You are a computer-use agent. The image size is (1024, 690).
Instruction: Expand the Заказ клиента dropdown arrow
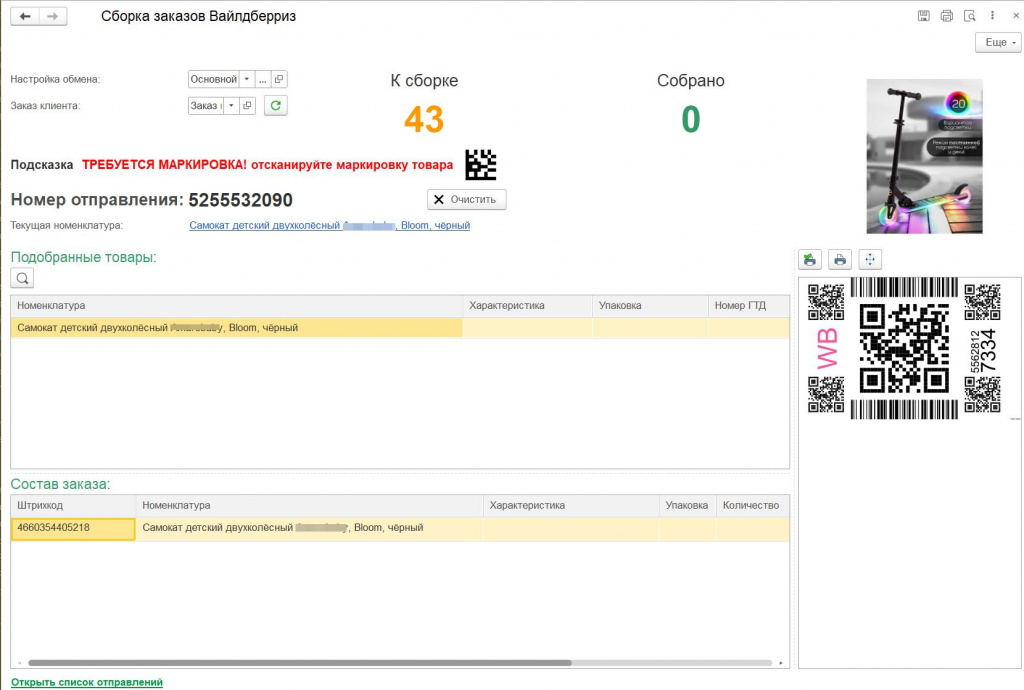coord(231,105)
